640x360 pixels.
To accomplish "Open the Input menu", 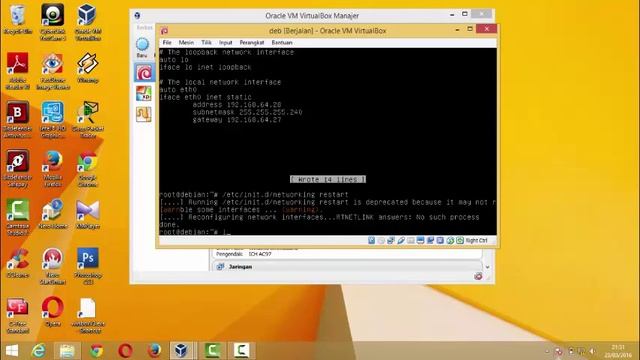I will pos(225,42).
